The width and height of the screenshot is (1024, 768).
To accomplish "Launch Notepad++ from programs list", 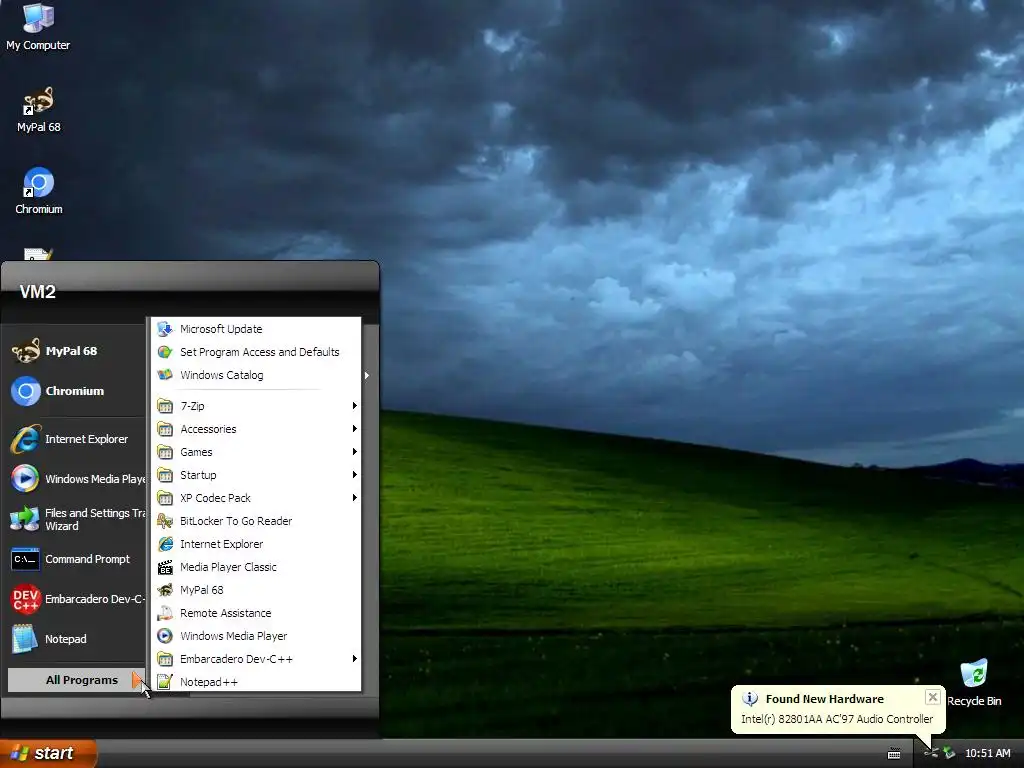I will [x=256, y=682].
